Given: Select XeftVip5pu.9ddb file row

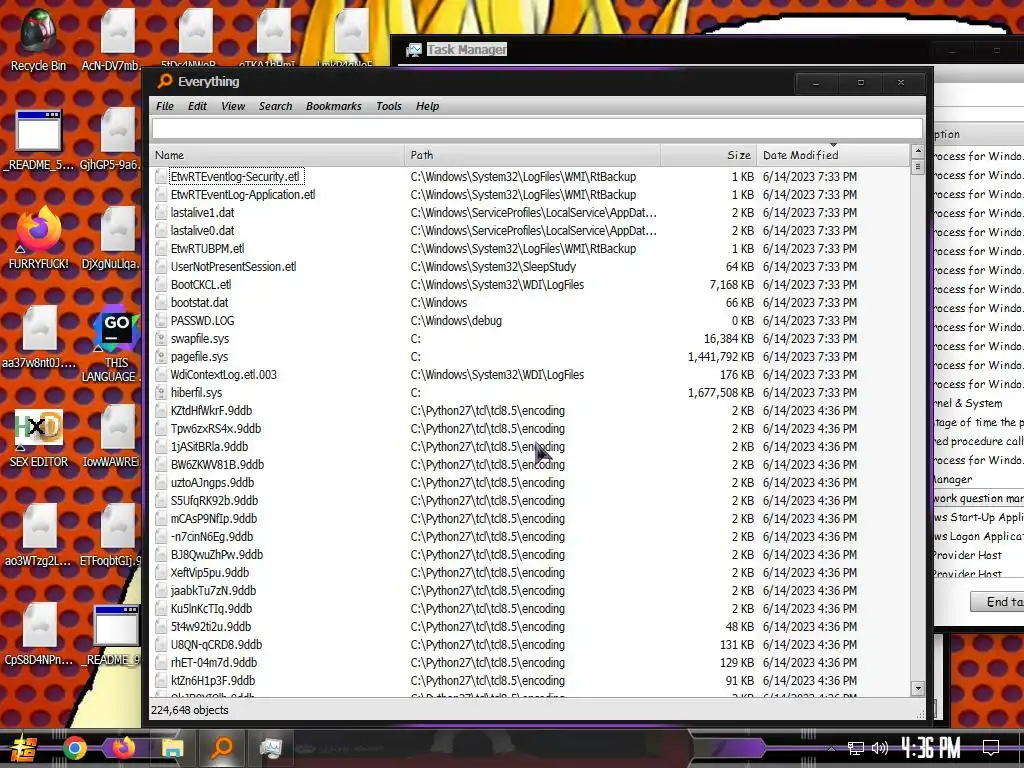Looking at the screenshot, I should click(x=530, y=573).
